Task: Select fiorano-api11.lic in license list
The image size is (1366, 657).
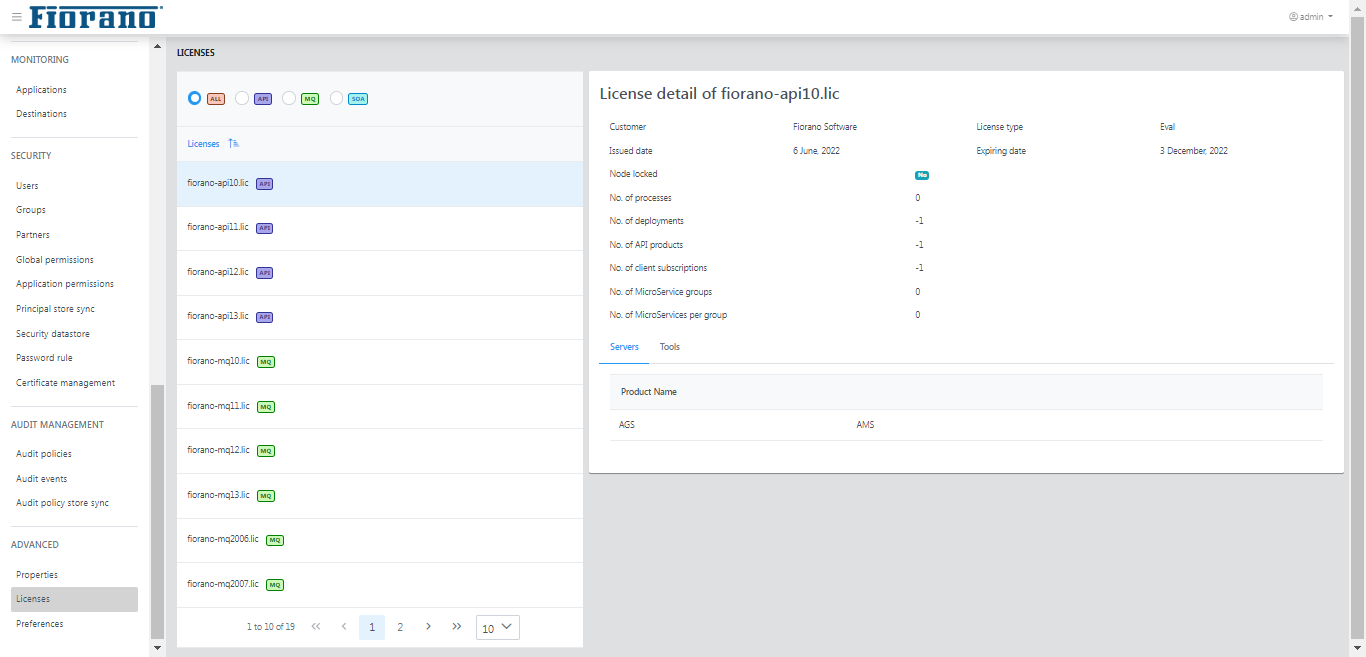Action: coord(380,228)
